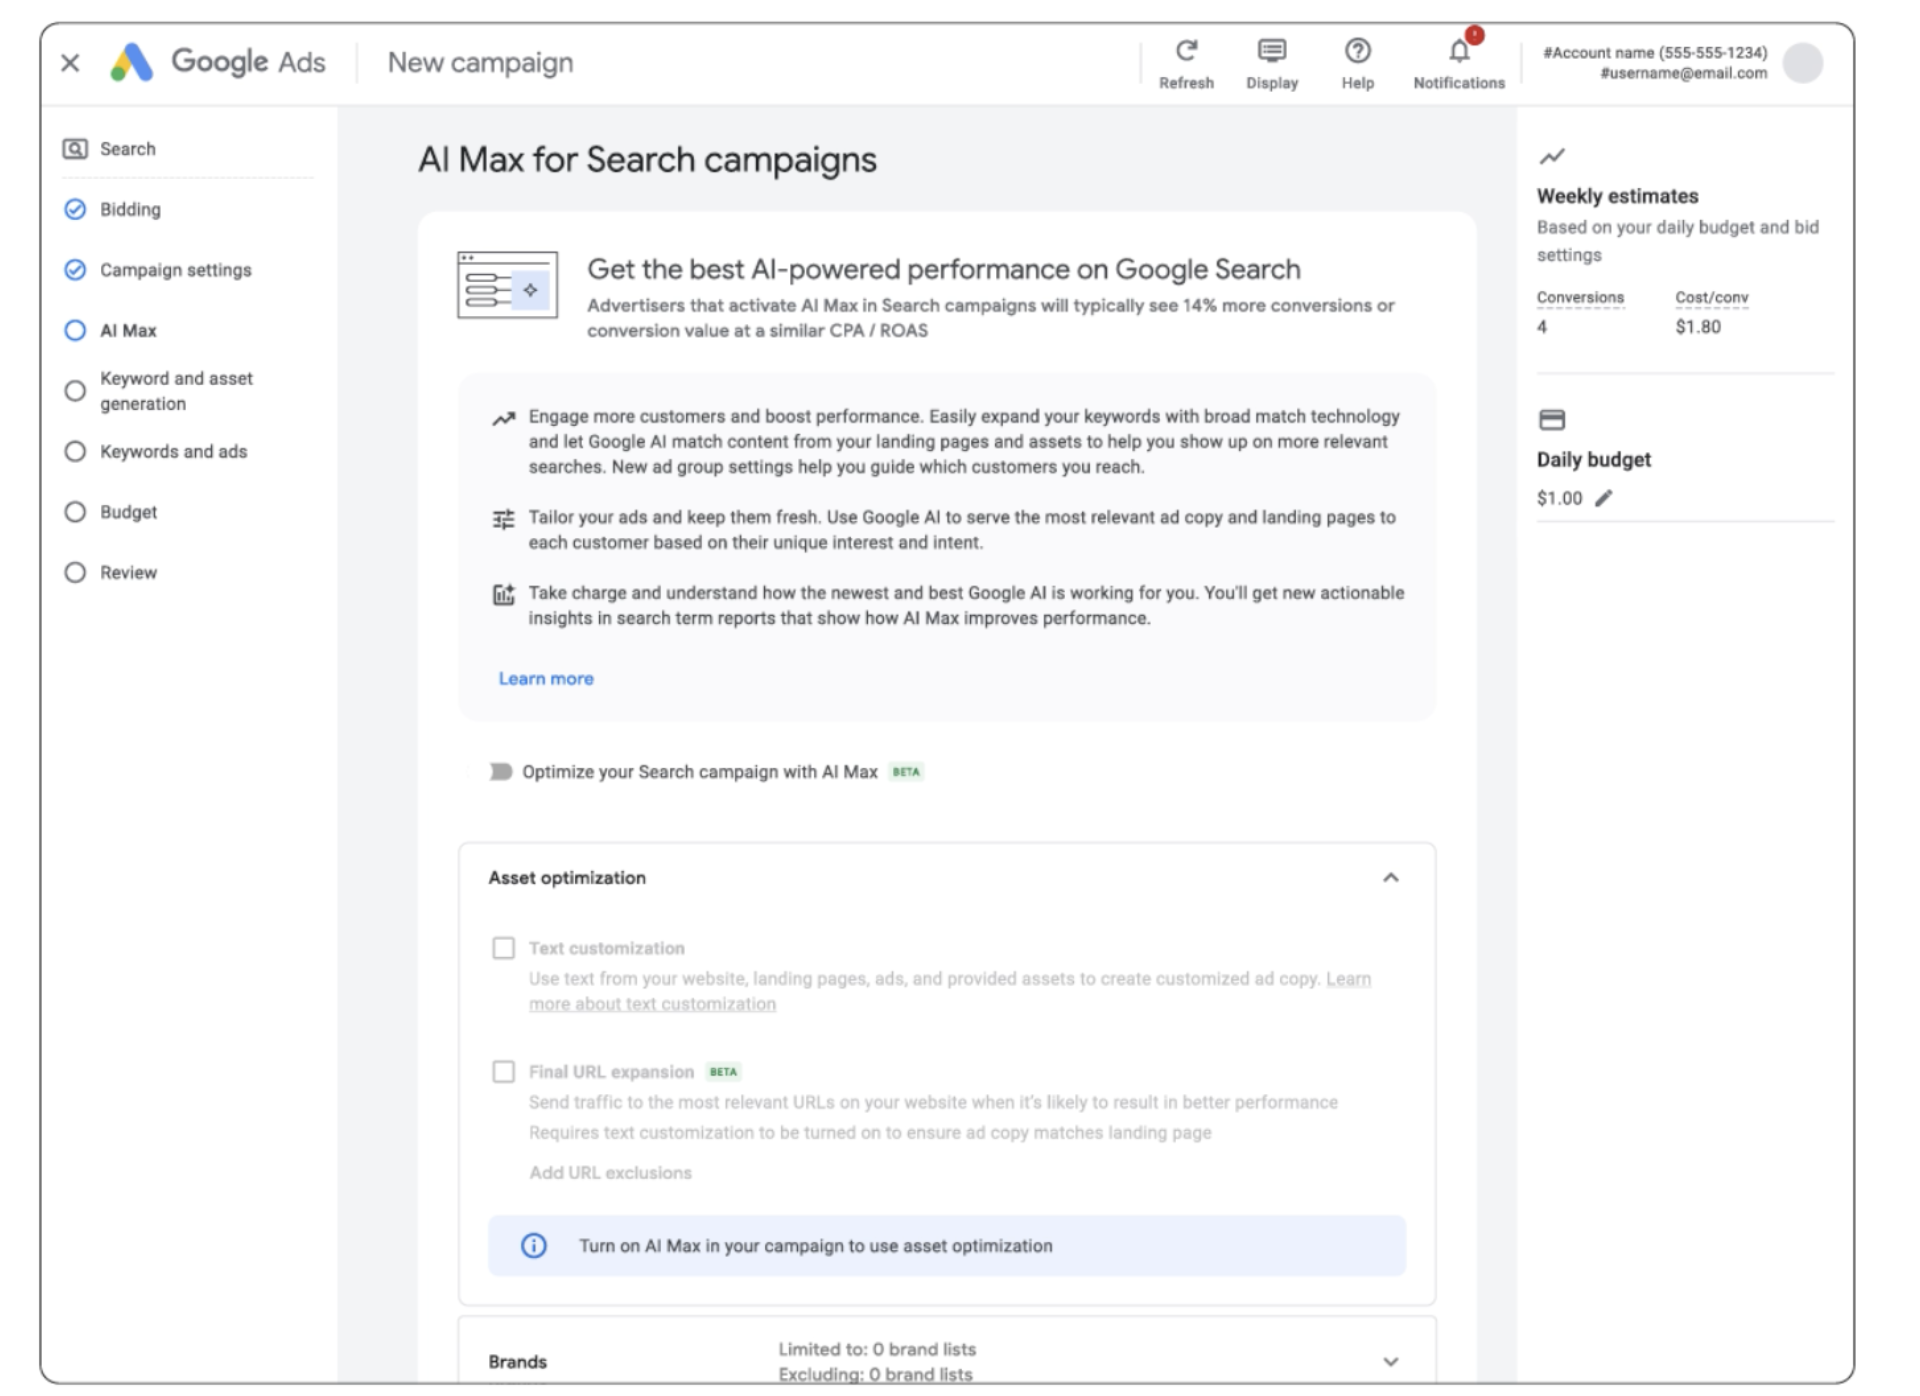Click the tune sliders icon beside Tailor text
This screenshot has height=1396, width=1920.
(x=503, y=519)
